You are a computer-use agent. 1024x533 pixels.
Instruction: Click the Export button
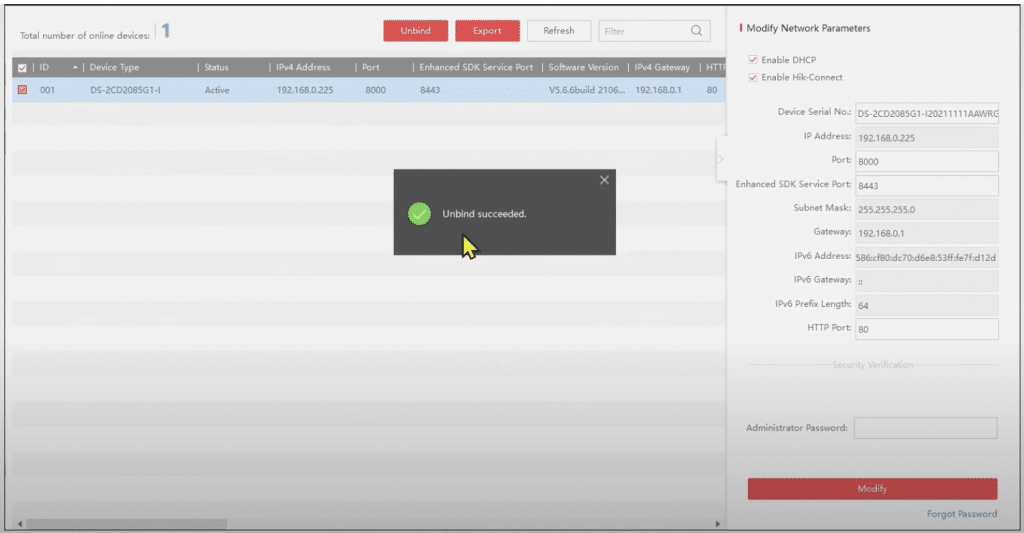tap(487, 31)
